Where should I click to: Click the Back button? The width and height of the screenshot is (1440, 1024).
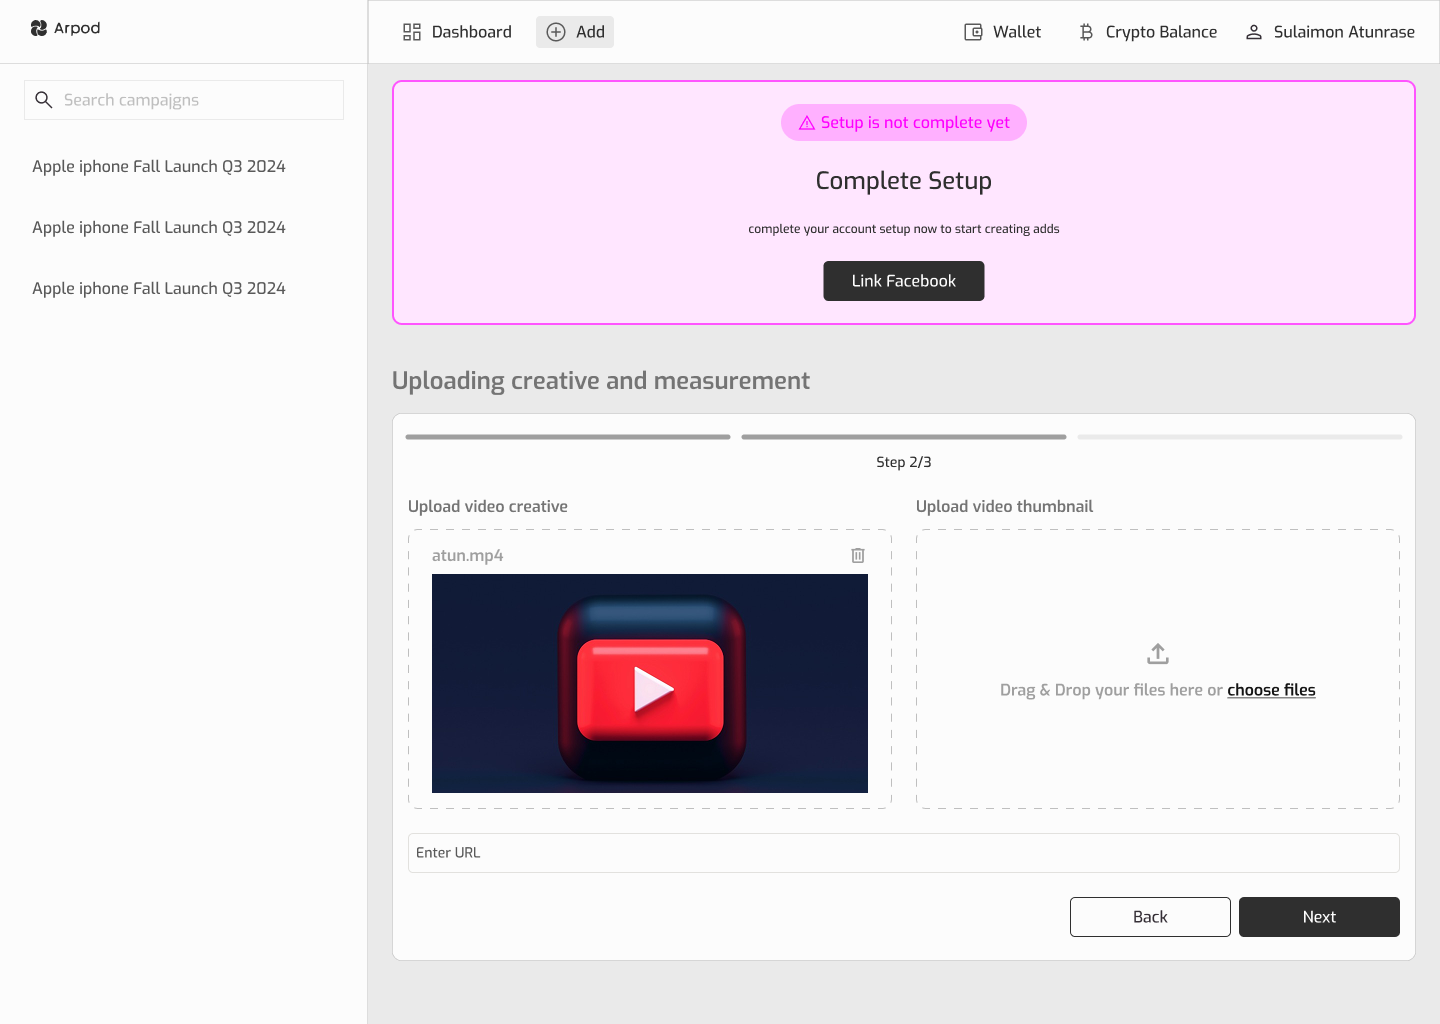1150,917
